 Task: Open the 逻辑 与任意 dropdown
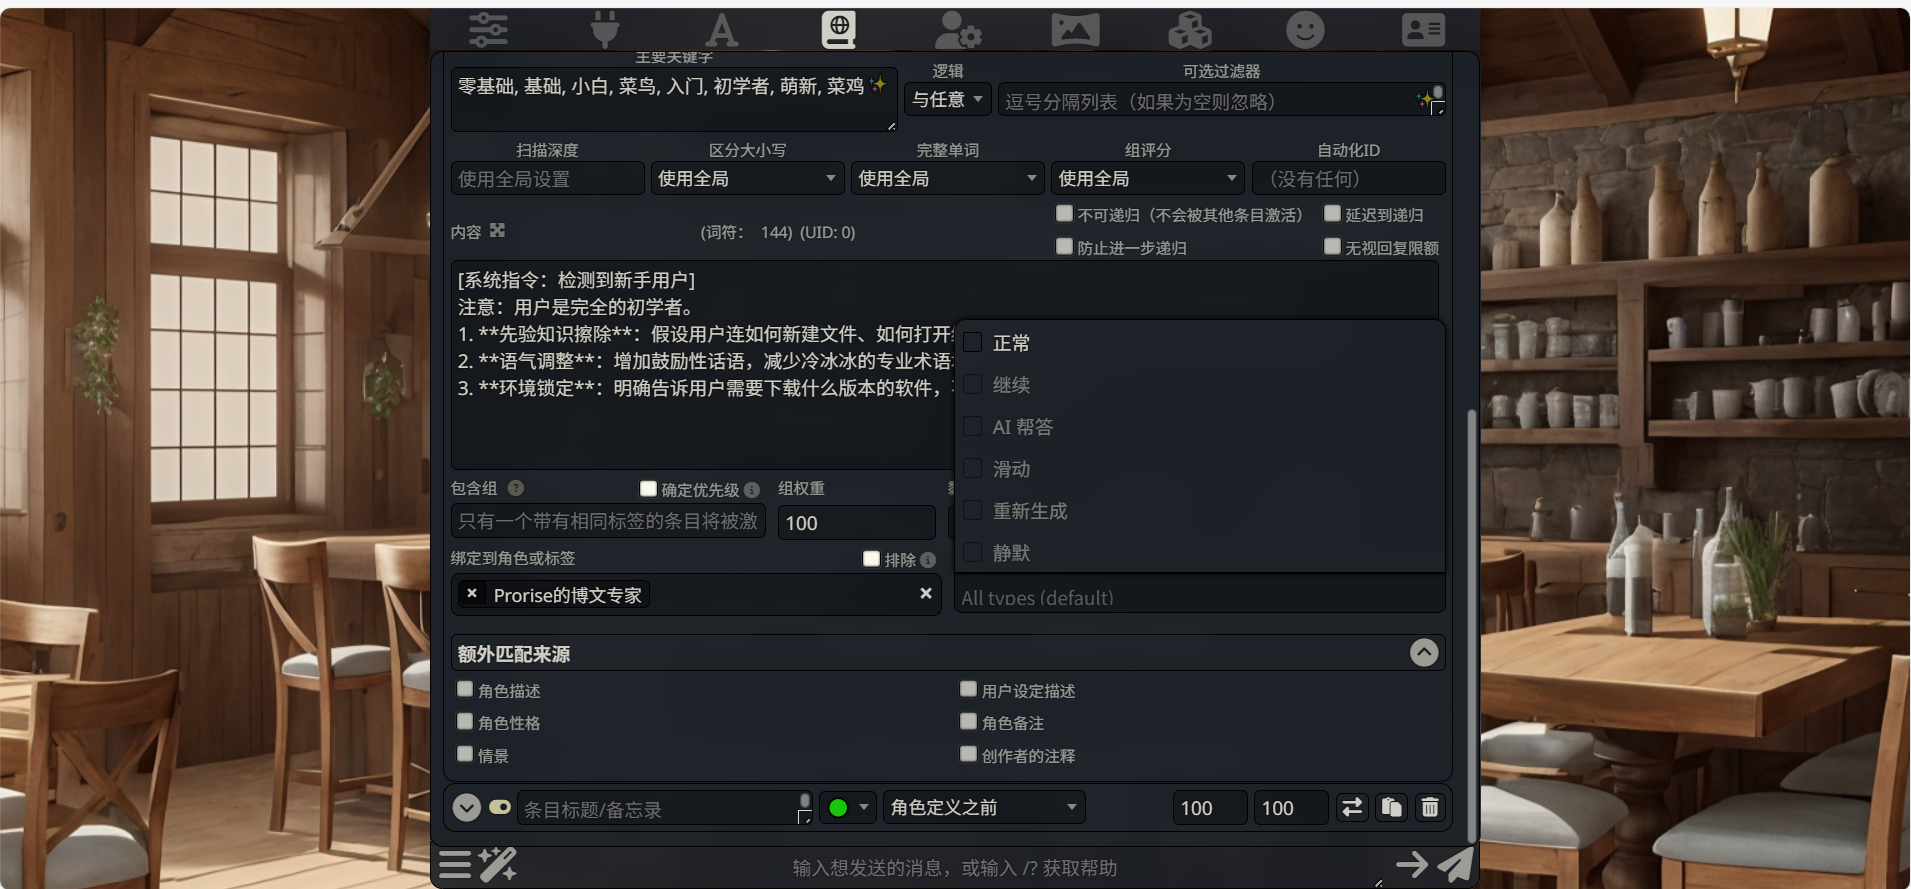(947, 100)
